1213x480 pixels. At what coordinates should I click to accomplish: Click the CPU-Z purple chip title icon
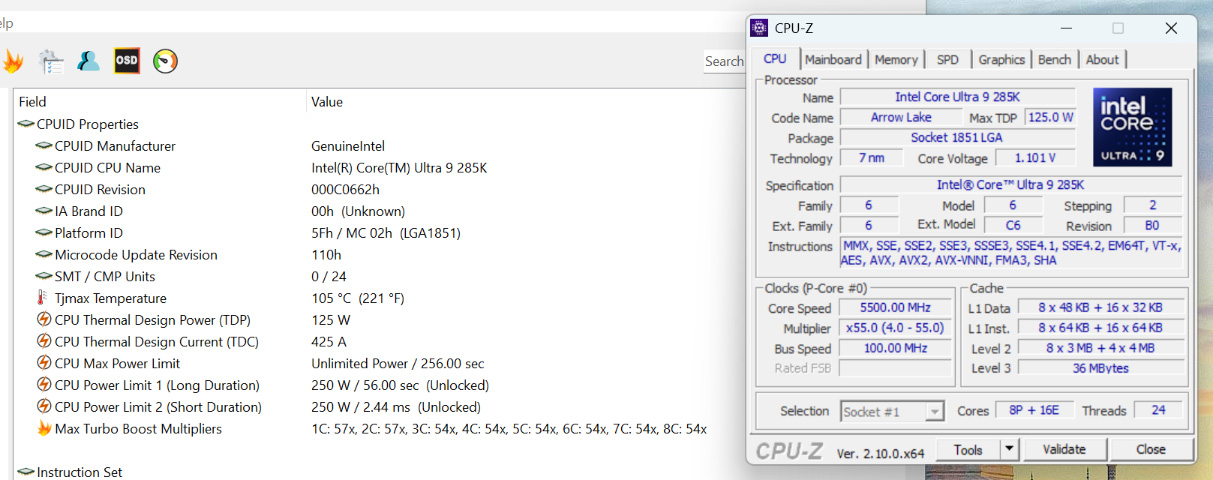pos(759,28)
